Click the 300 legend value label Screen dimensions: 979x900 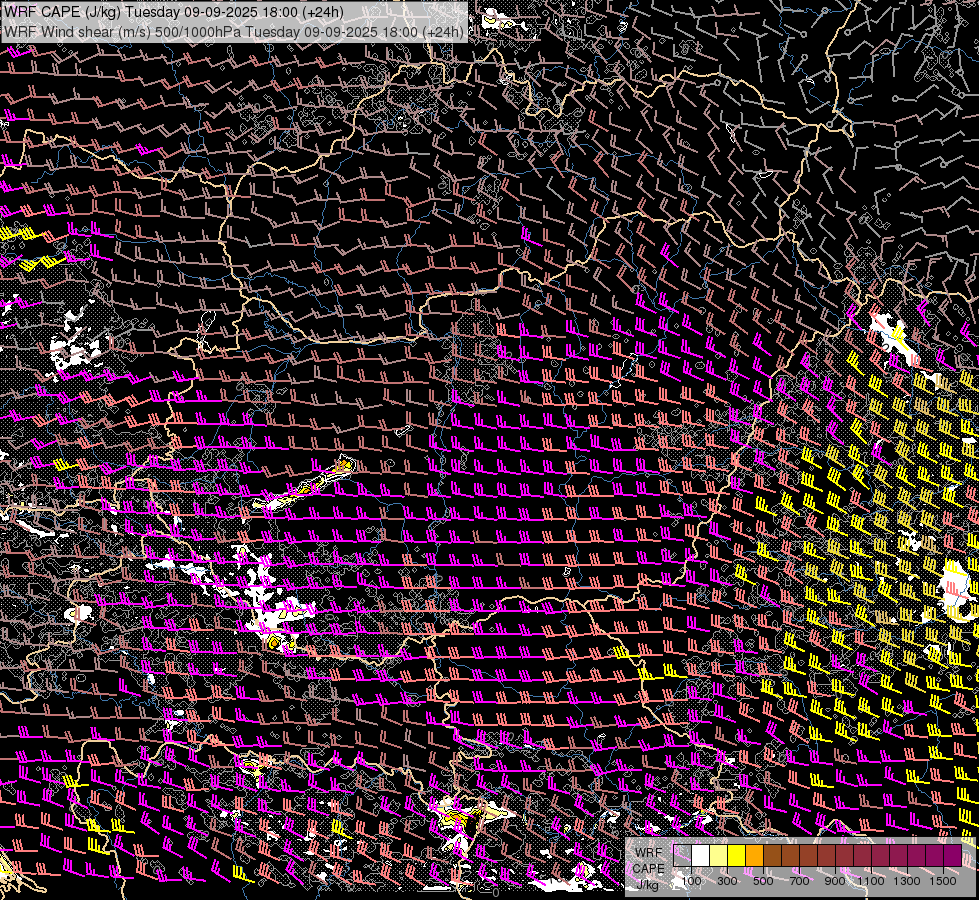[727, 881]
